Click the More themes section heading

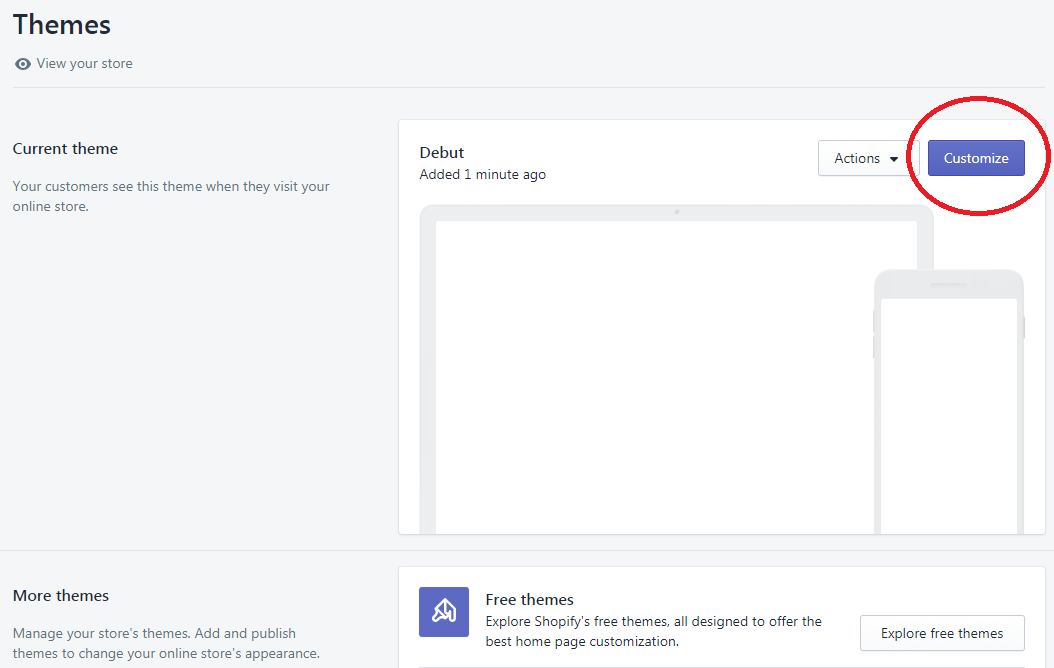[60, 595]
